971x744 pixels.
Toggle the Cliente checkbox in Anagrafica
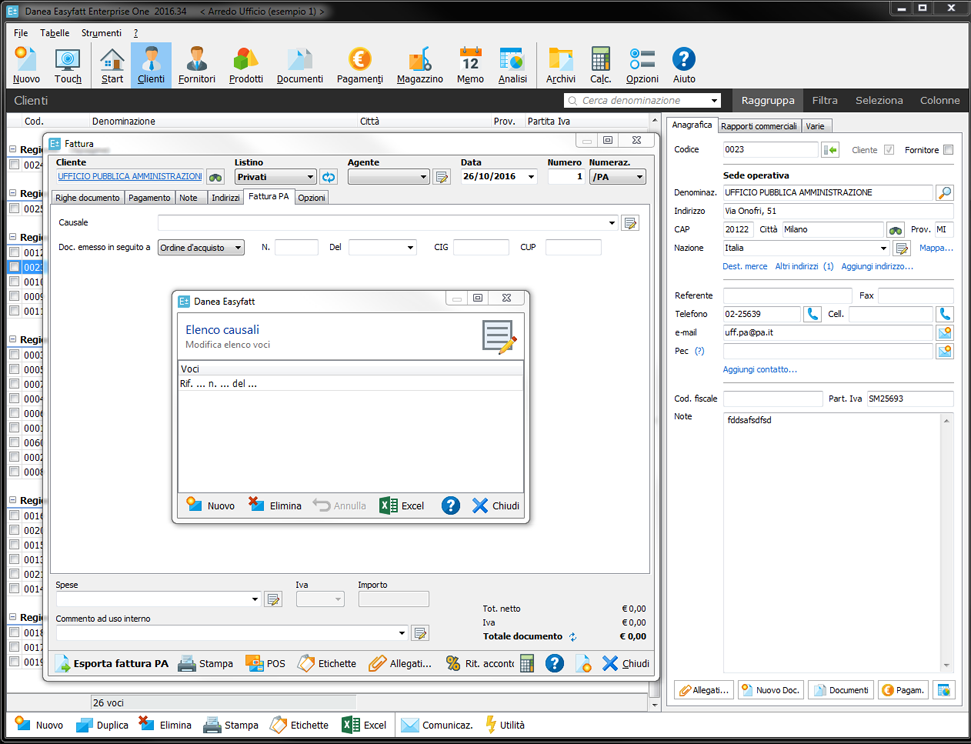(x=889, y=150)
